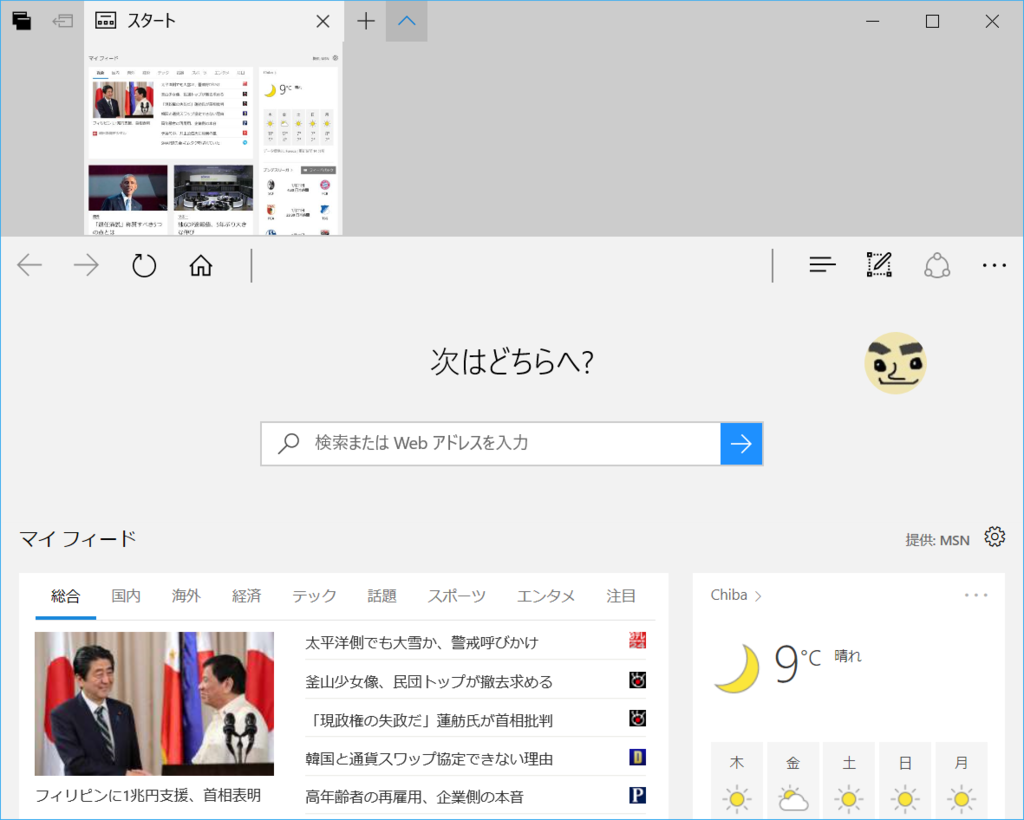Viewport: 1024px width, 820px height.
Task: Open the set-aside tabs panel icon
Action: point(22,21)
